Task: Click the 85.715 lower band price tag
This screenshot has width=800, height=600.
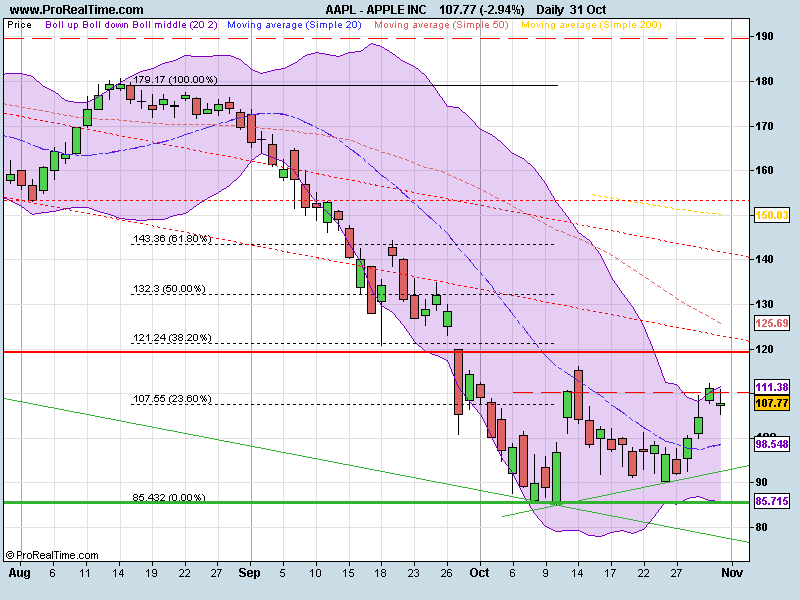Action: point(772,501)
